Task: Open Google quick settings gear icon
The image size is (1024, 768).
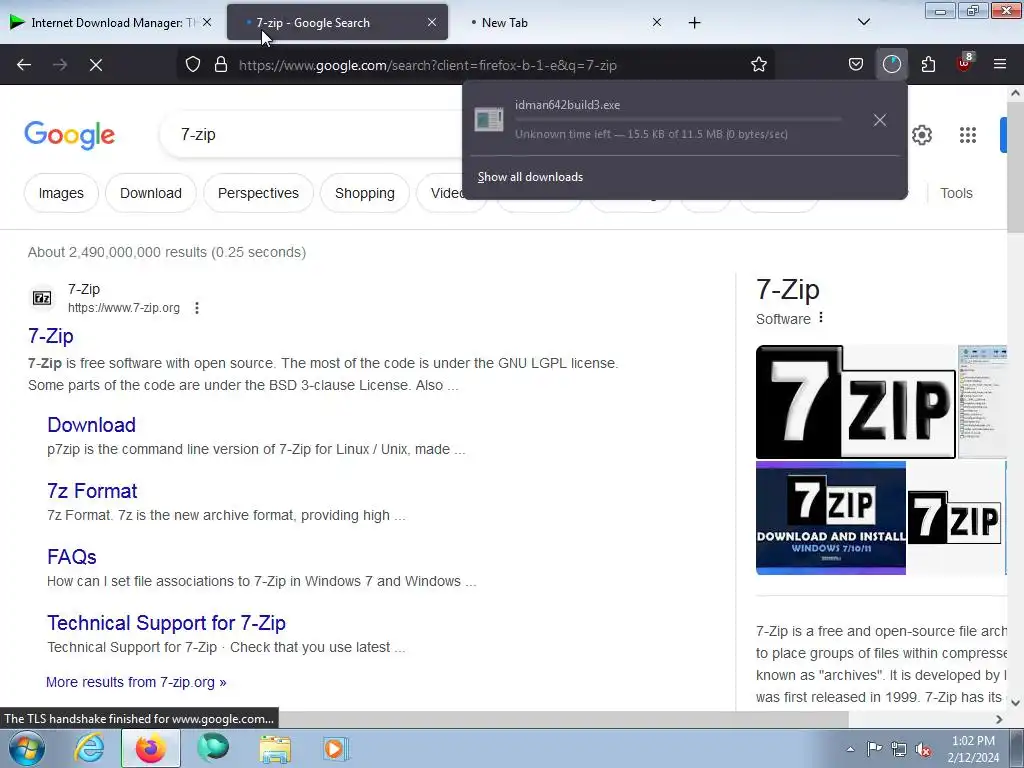Action: pos(921,135)
